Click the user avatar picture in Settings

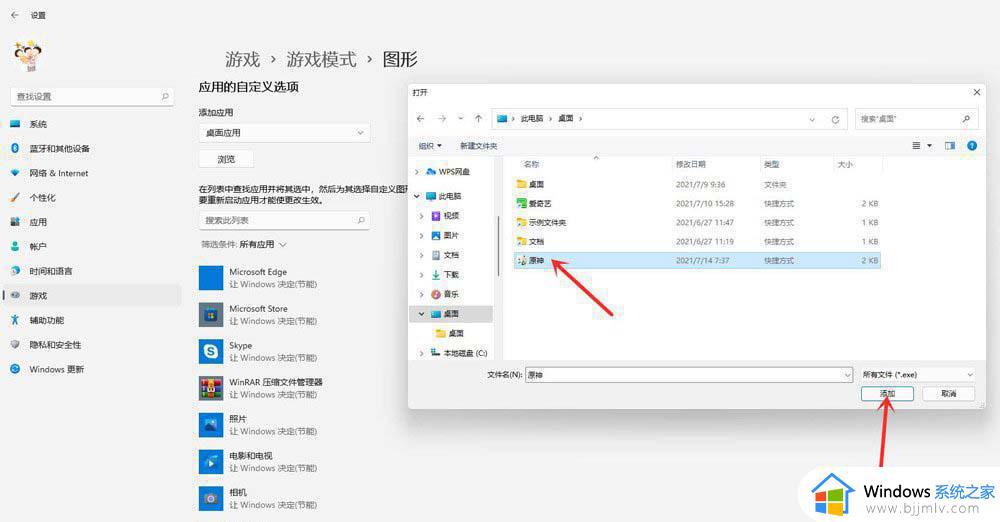27,56
